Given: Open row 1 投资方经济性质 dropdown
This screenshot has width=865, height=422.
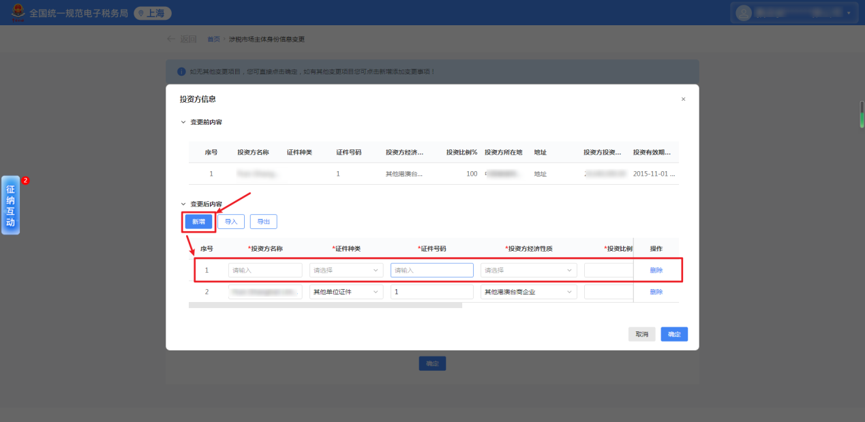Looking at the screenshot, I should pos(528,270).
